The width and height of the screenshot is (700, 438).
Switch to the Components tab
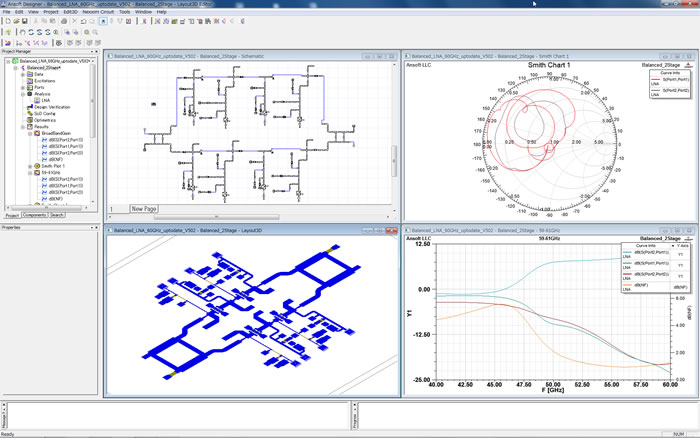(34, 215)
